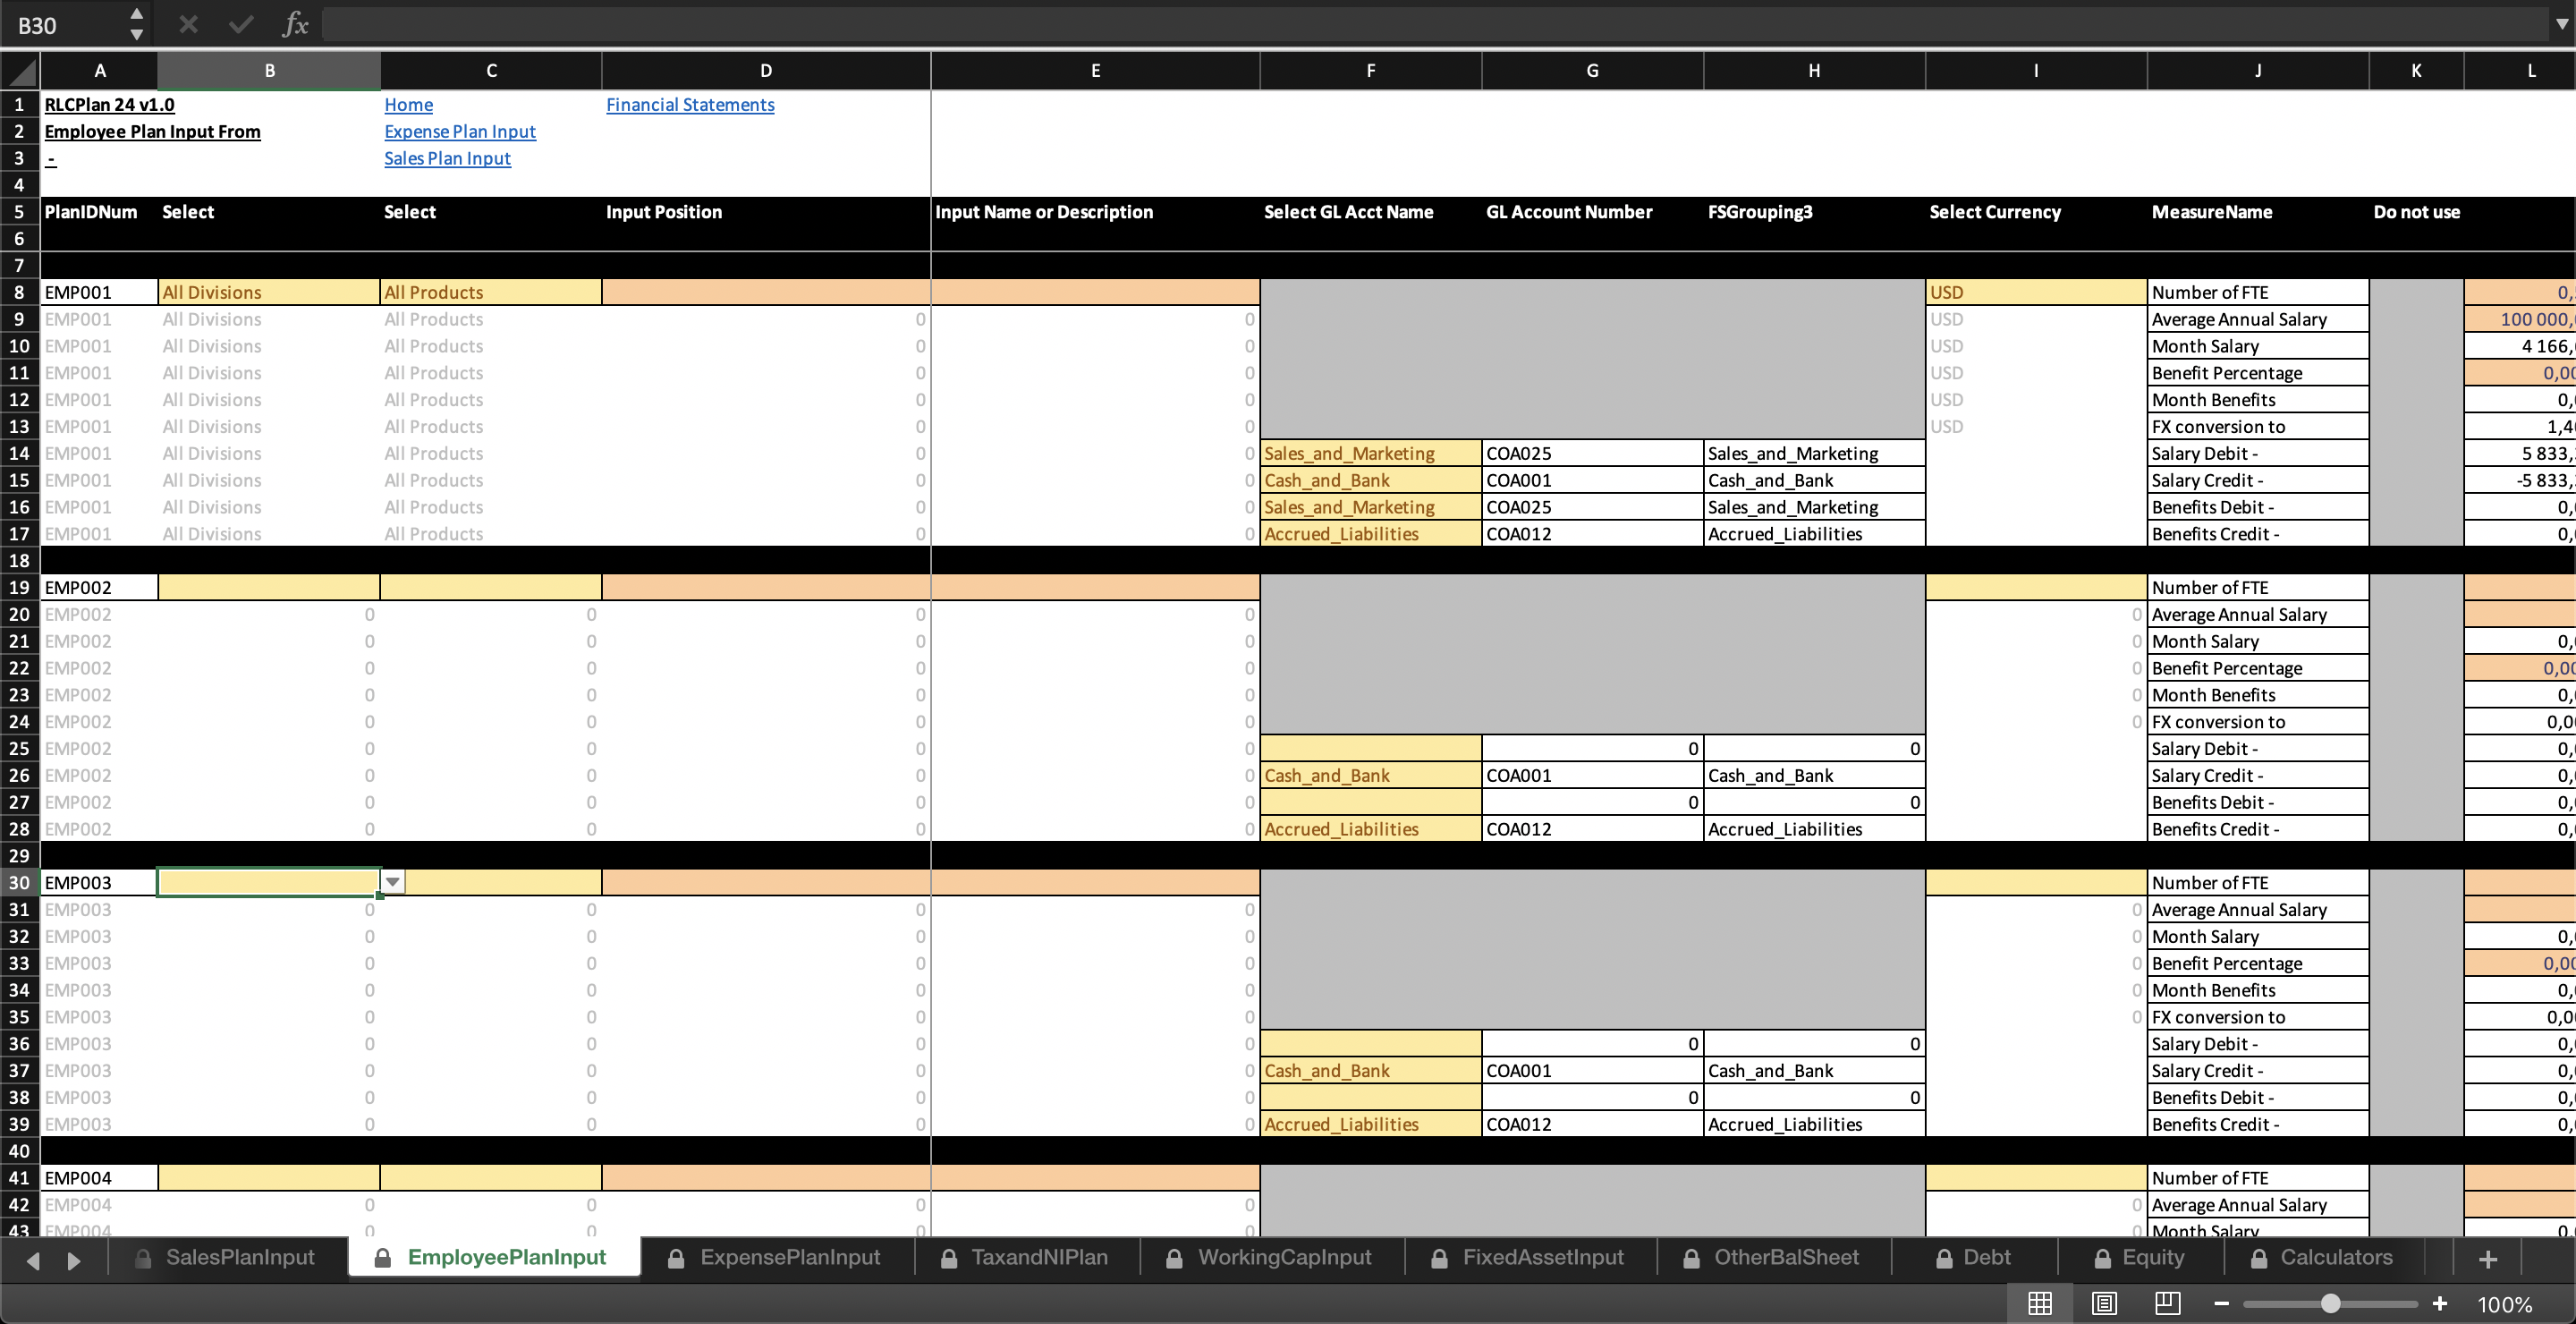Screen dimensions: 2576x1324
Task: Expand the formula bar with the arrow
Action: tap(2561, 24)
